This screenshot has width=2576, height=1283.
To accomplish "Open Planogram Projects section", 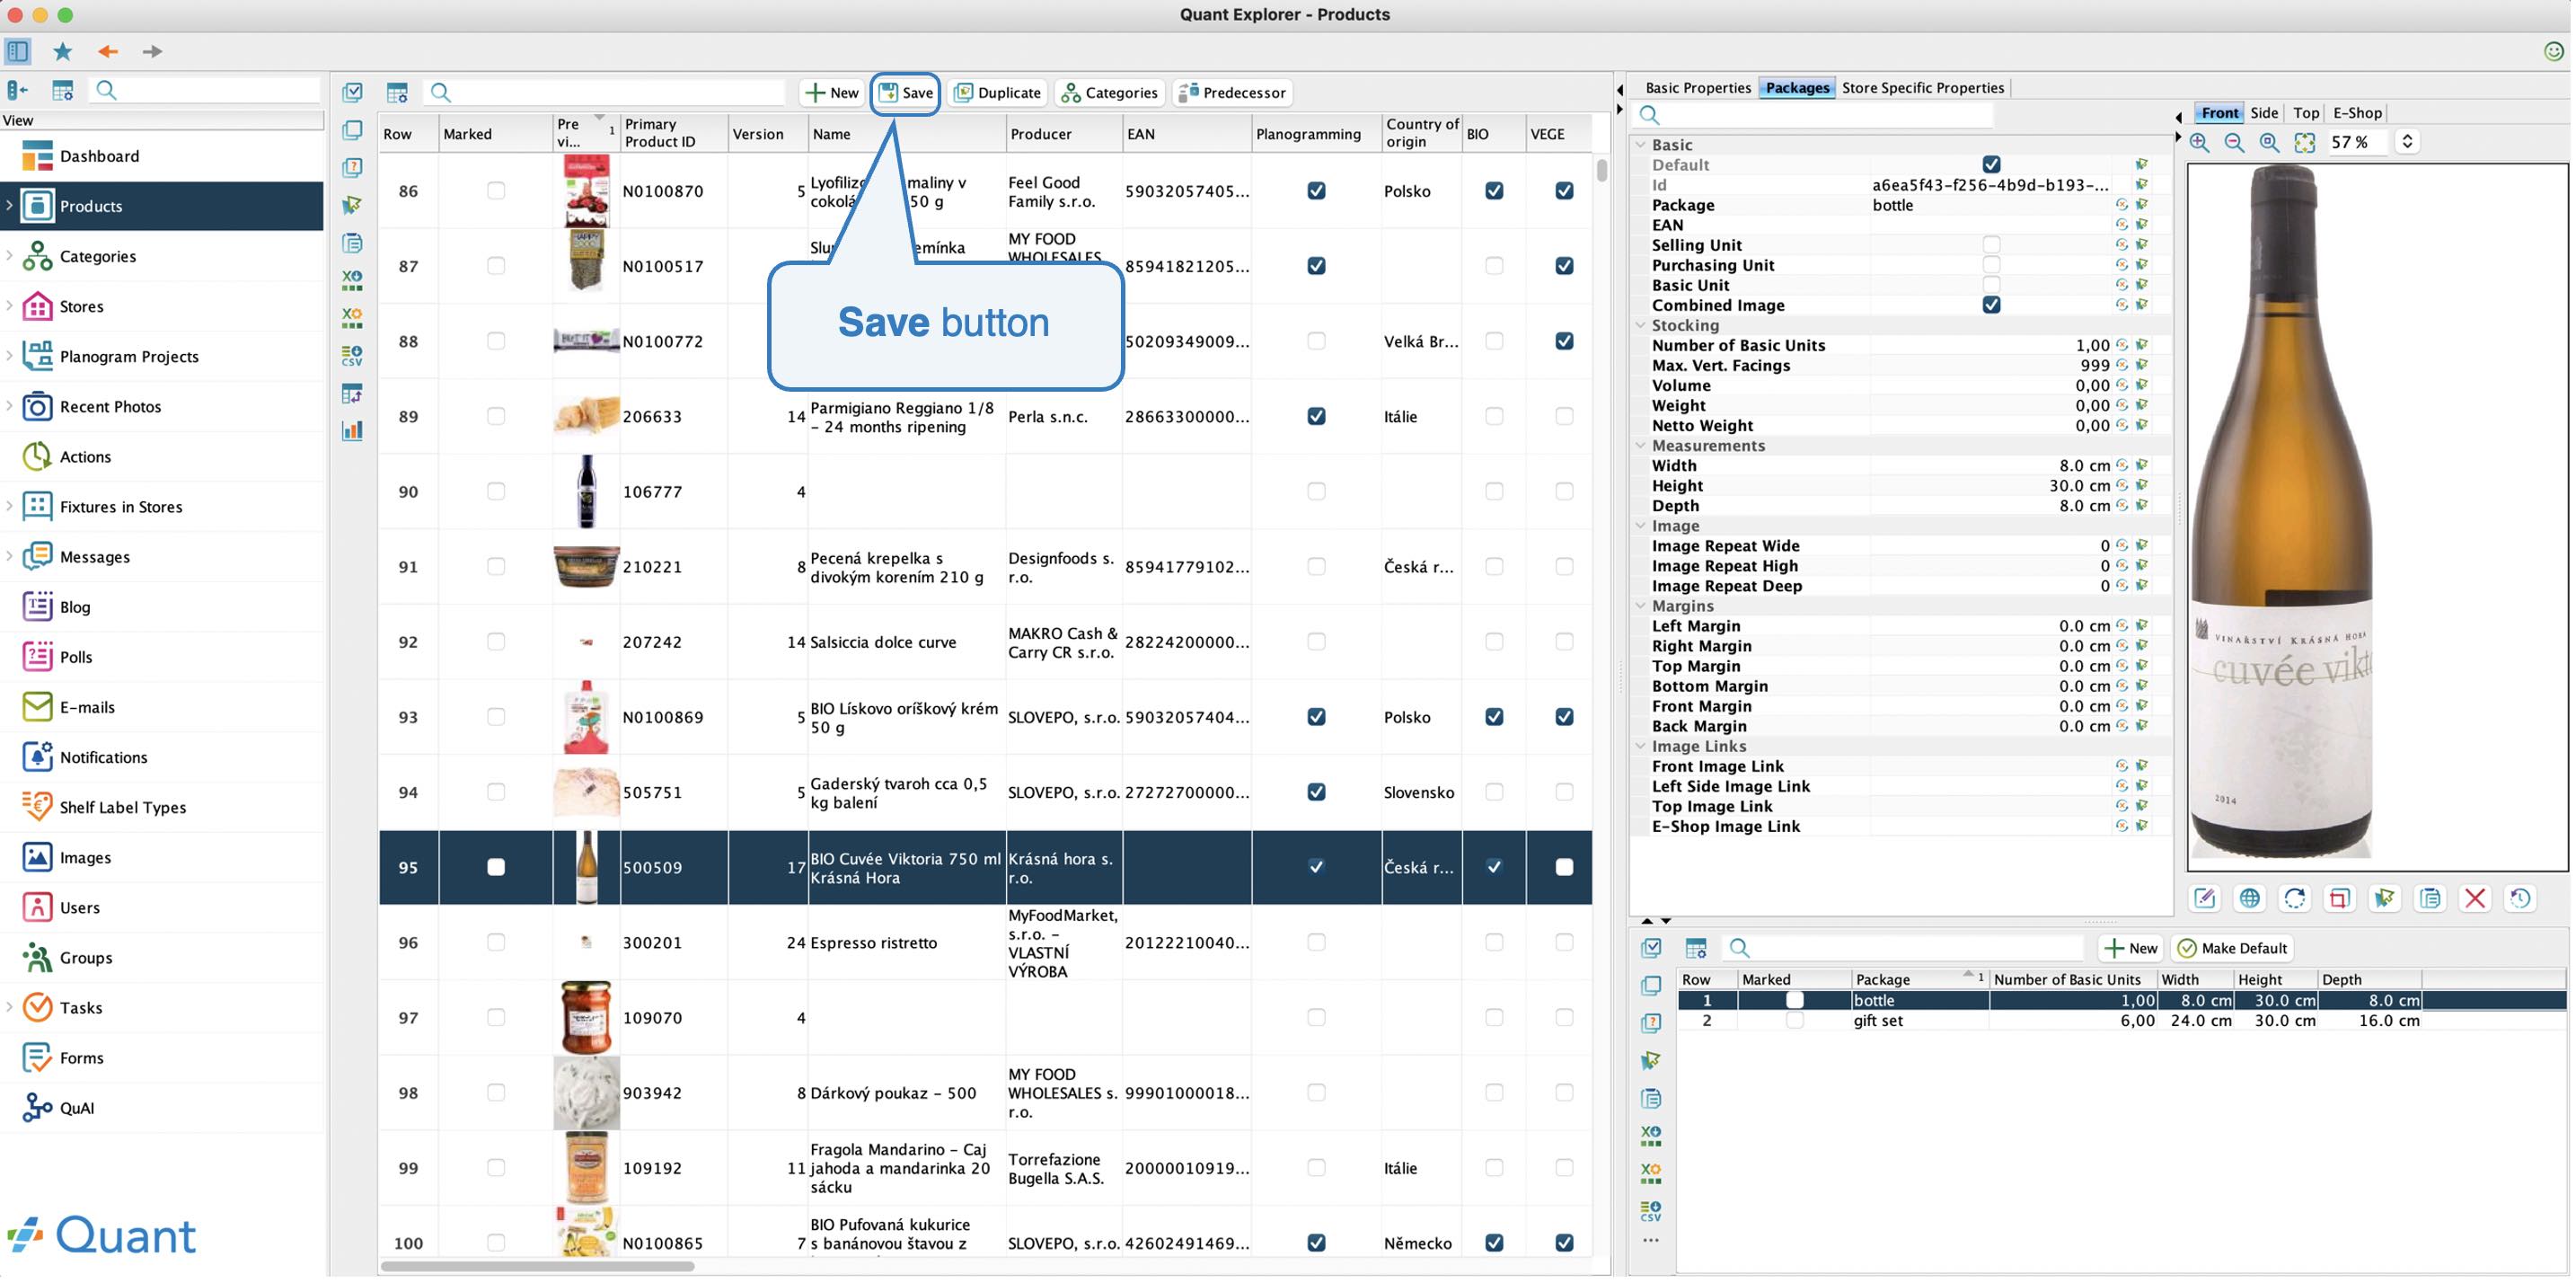I will (x=162, y=356).
